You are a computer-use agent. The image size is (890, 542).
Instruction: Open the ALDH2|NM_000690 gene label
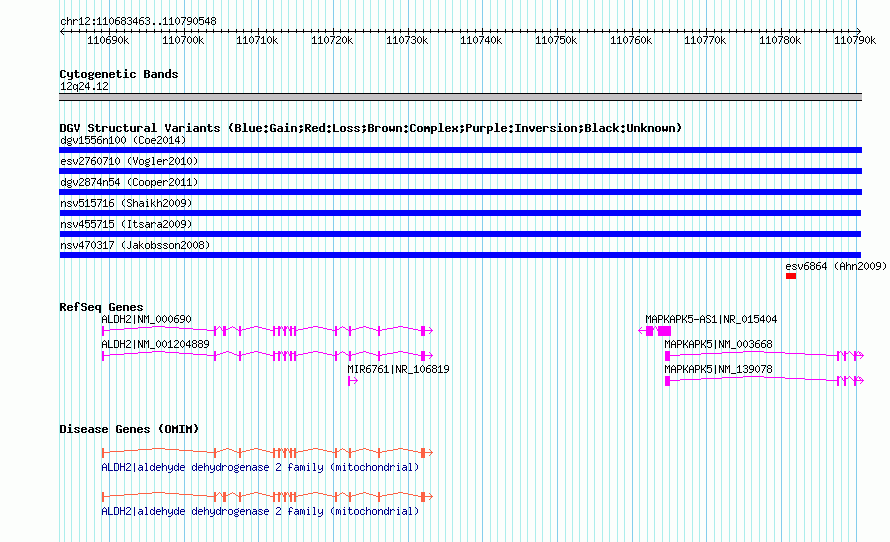146,320
